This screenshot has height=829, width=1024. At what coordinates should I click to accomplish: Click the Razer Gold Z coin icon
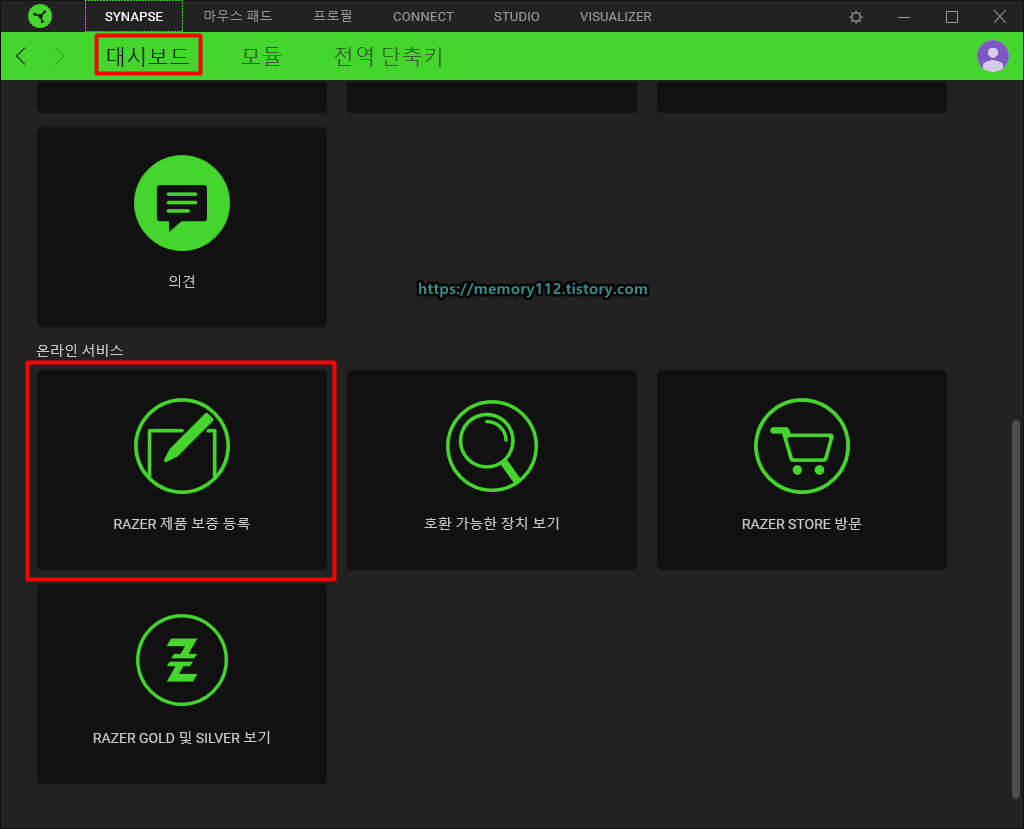point(182,660)
